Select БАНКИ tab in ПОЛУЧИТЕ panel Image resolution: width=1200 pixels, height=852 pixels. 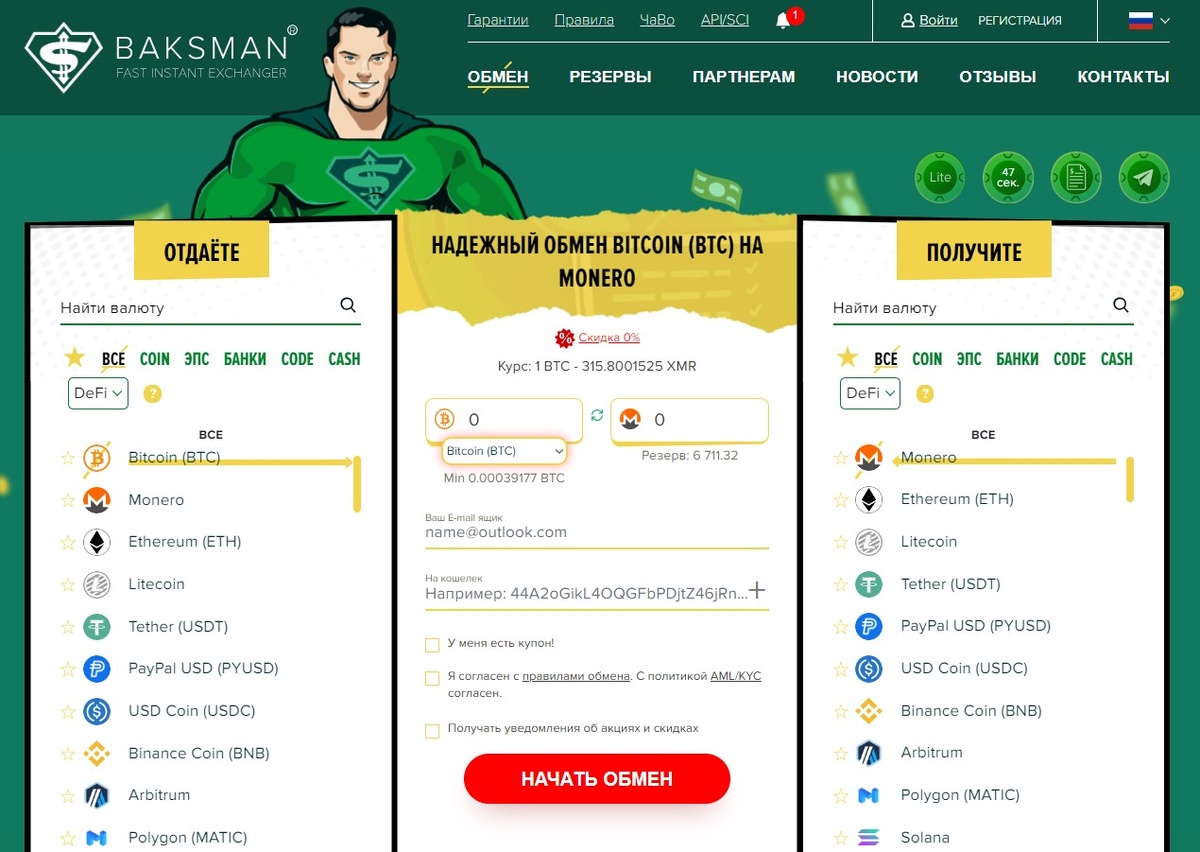tap(1017, 359)
